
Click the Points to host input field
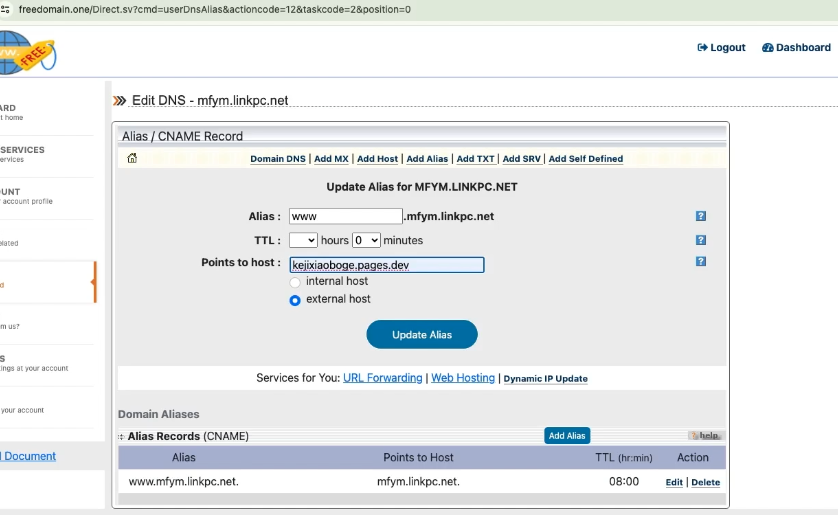click(x=386, y=265)
